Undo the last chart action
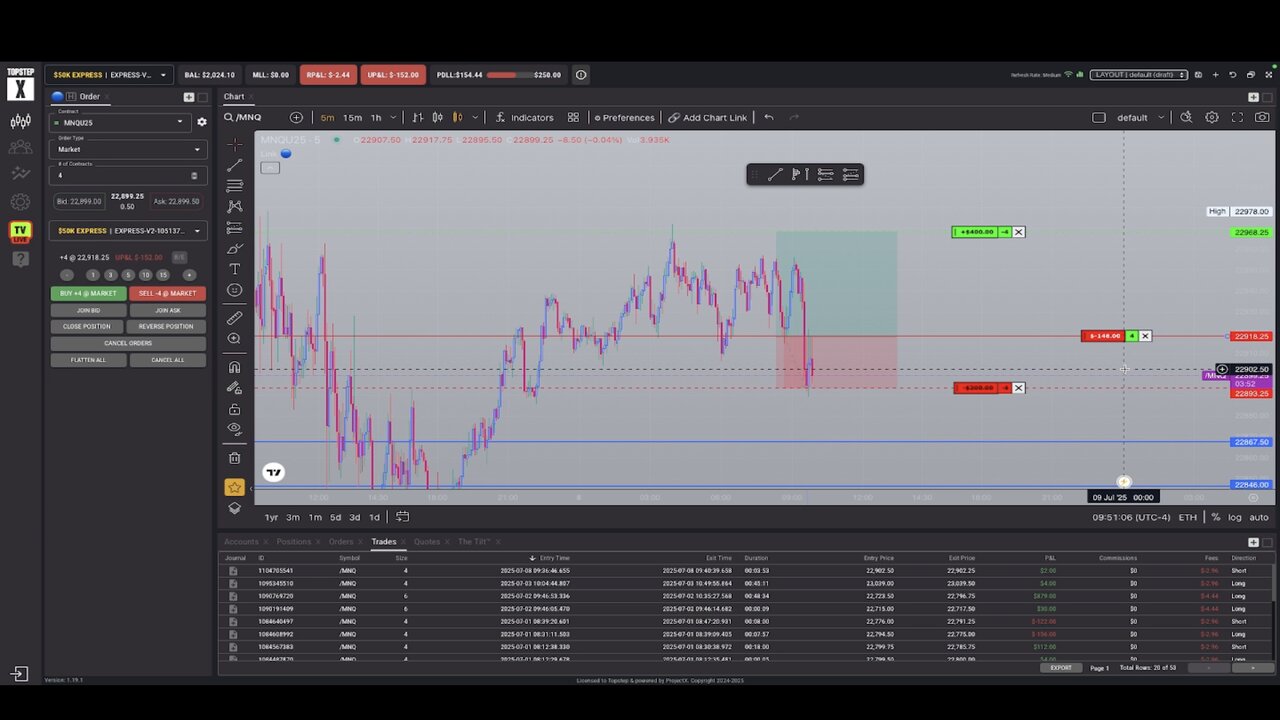Screen dimensions: 1280x720 point(769,117)
